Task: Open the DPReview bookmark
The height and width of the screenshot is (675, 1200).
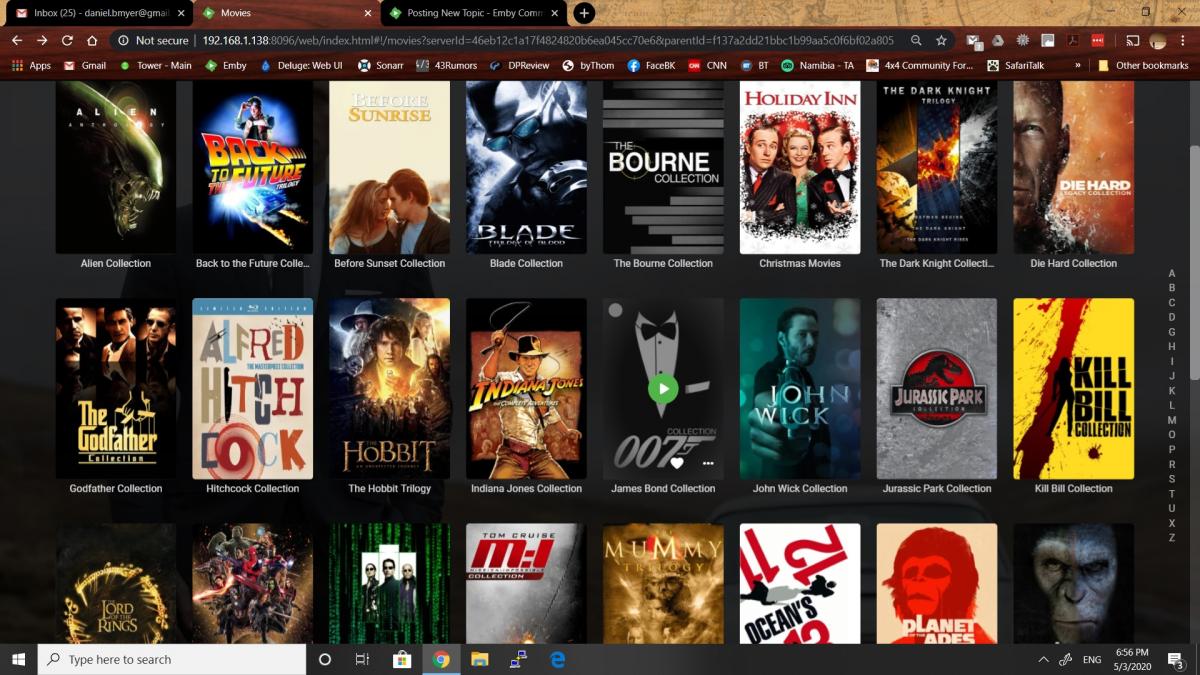Action: pos(520,65)
